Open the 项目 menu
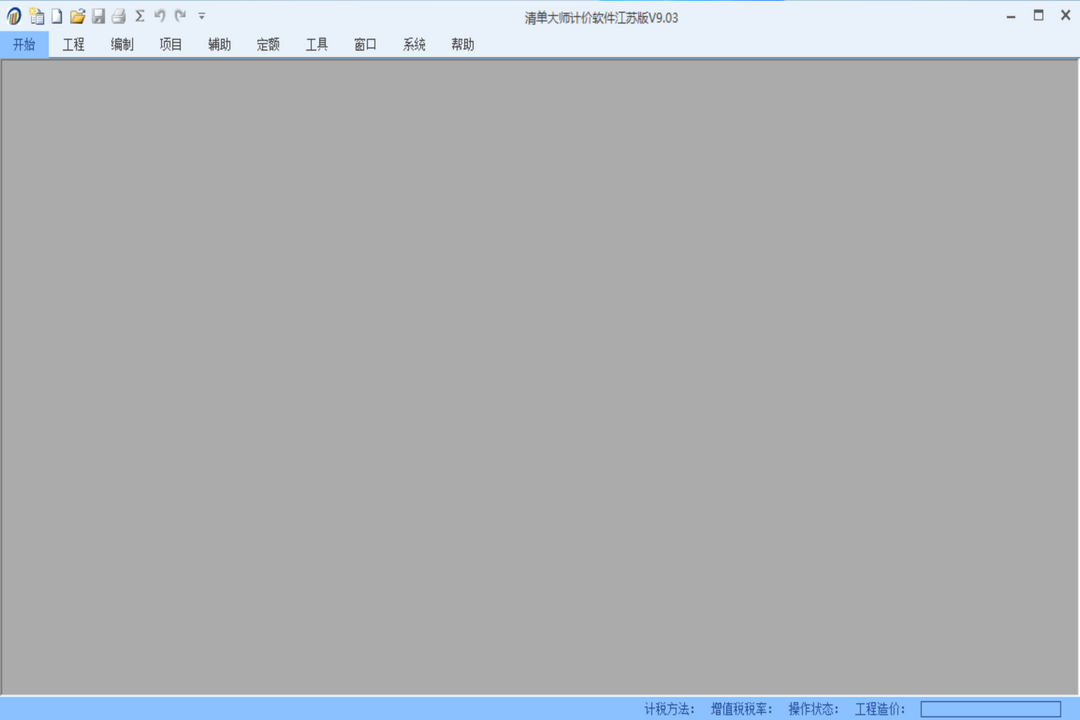 171,44
